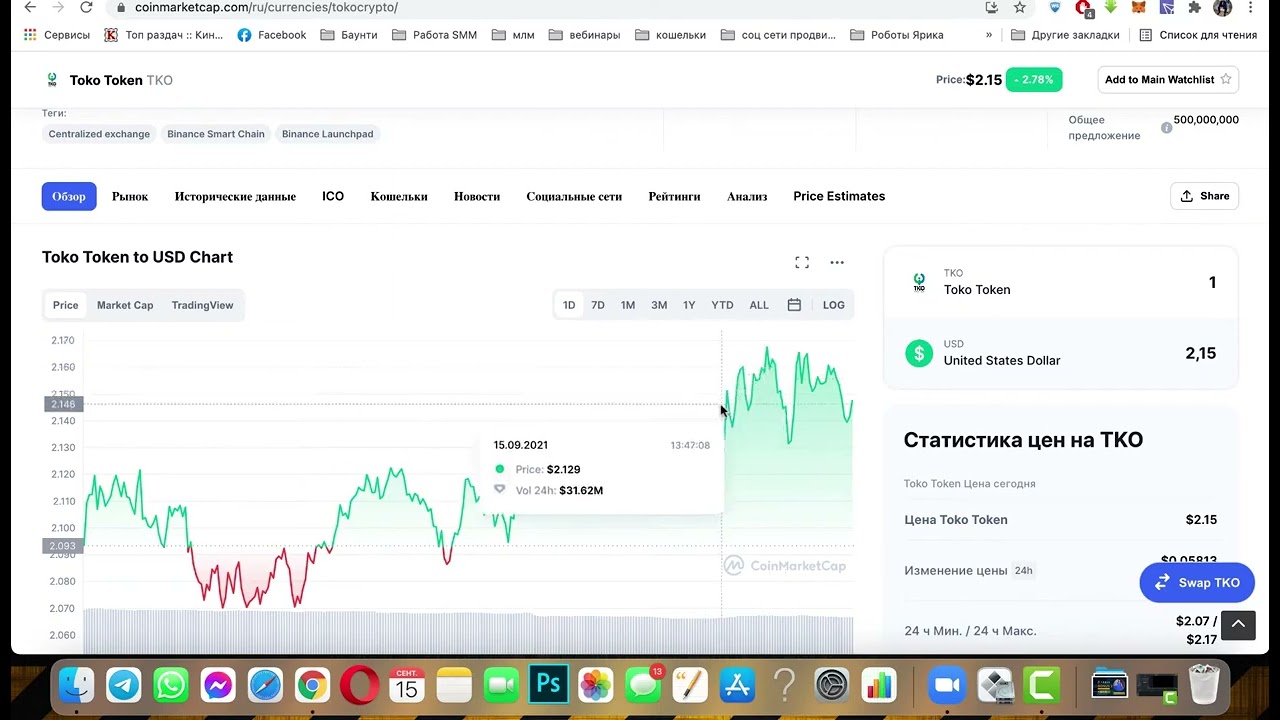Click the browser back arrow
The width and height of the screenshot is (1280, 720).
tap(30, 7)
